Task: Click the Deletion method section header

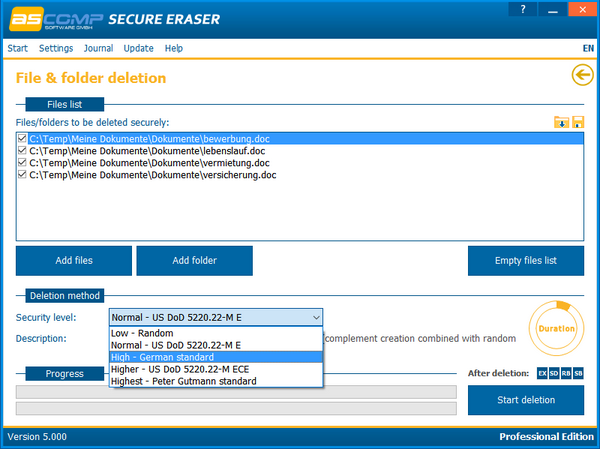Action: click(x=64, y=295)
